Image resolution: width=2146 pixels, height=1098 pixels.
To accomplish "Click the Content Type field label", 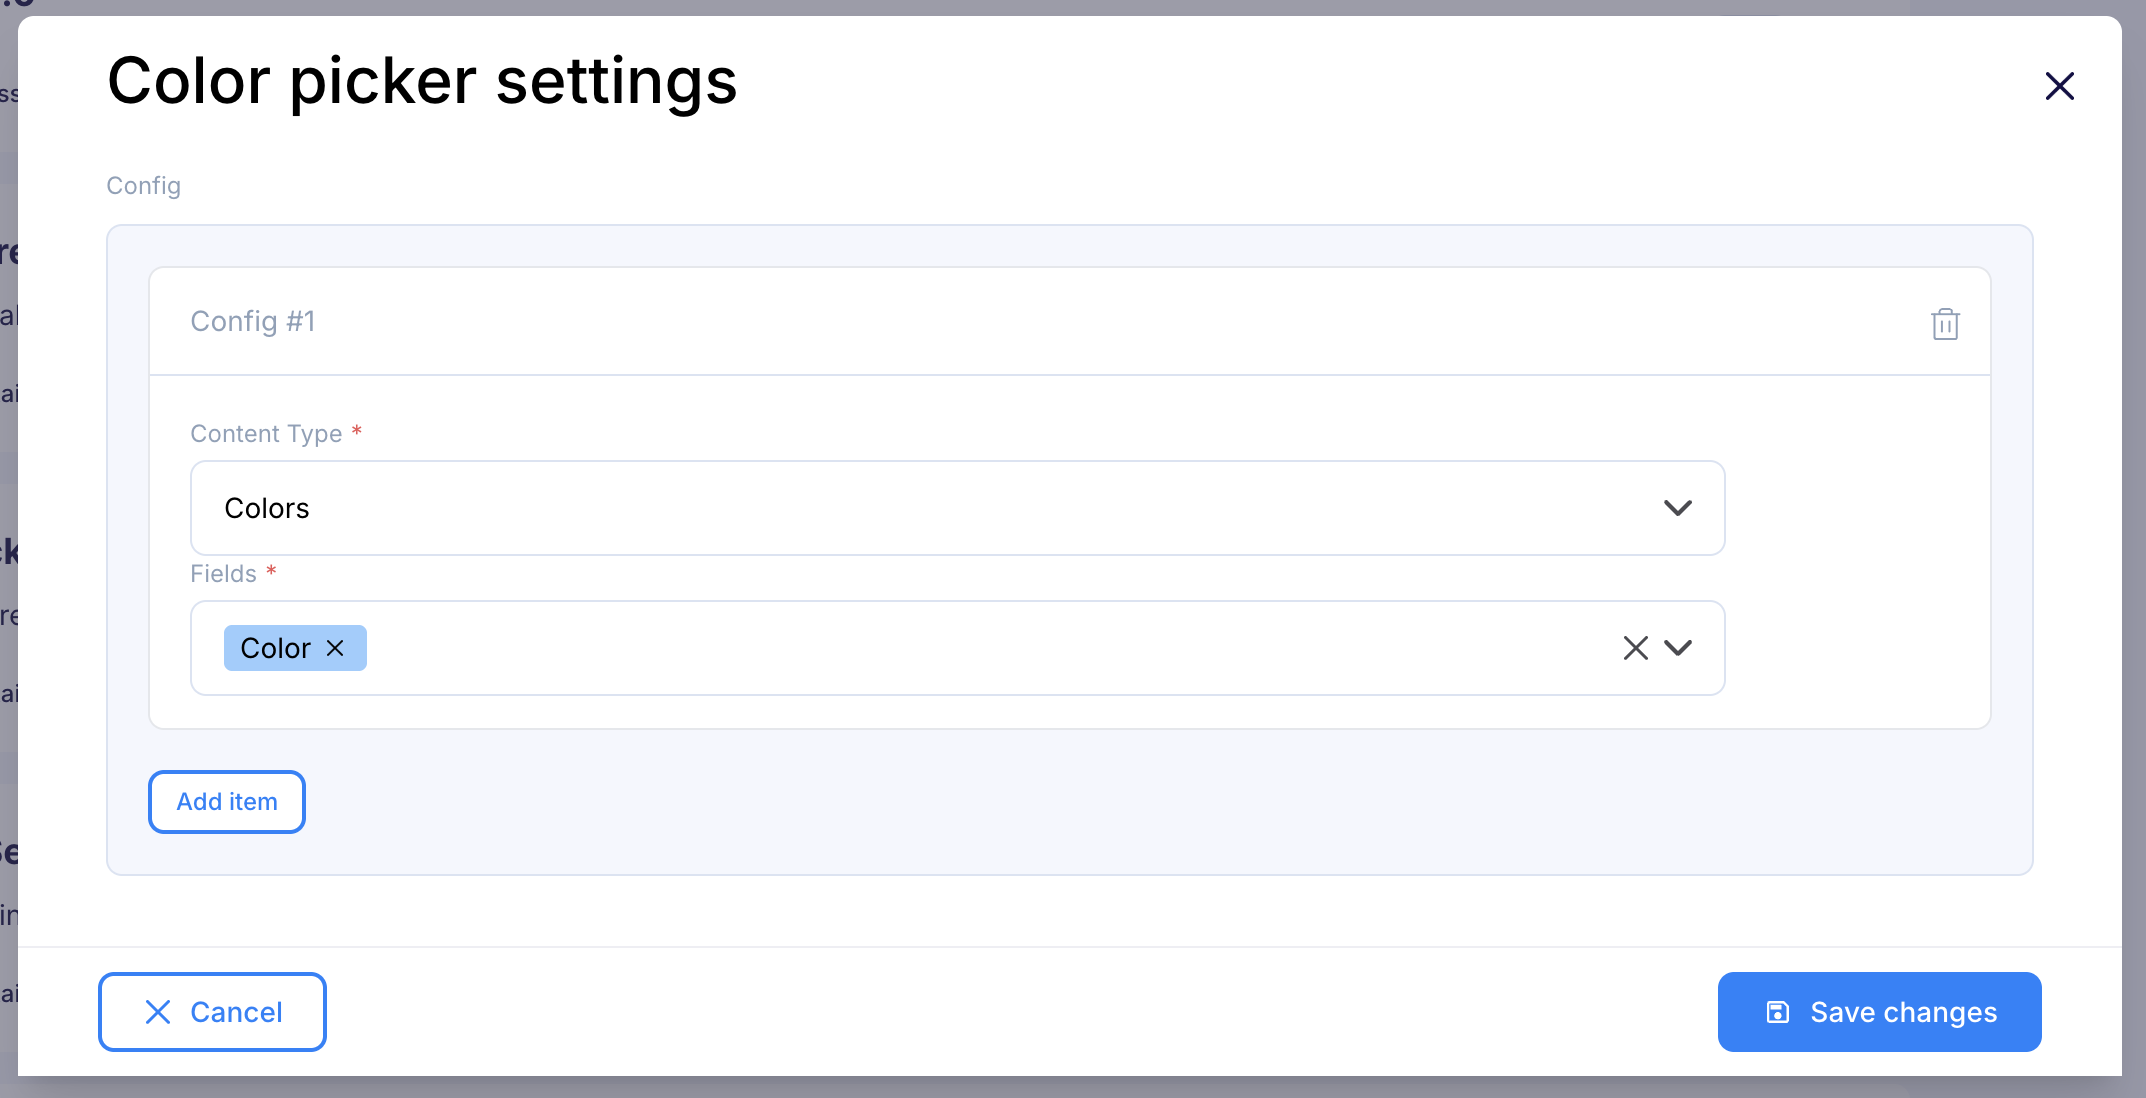I will click(x=266, y=434).
